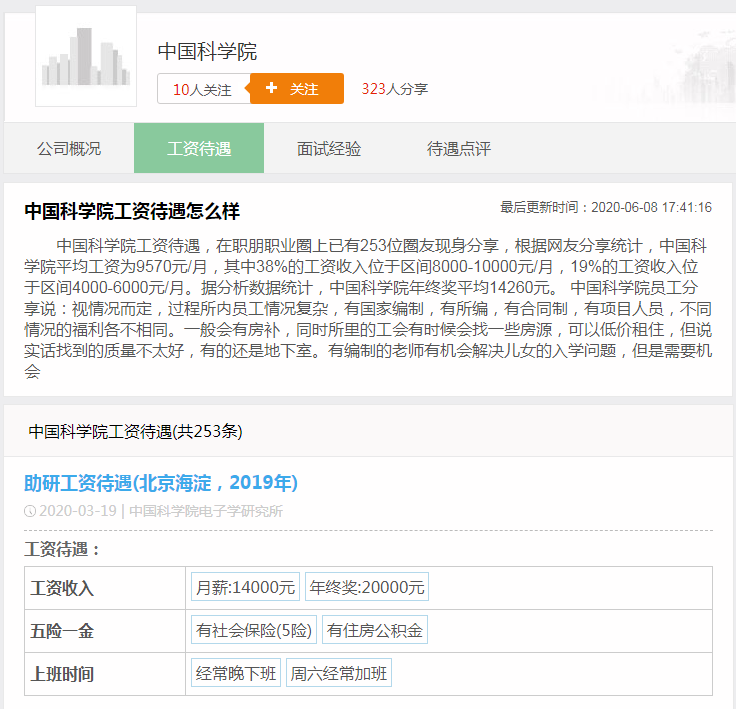Click the 月薪:14000元 tag

point(245,587)
